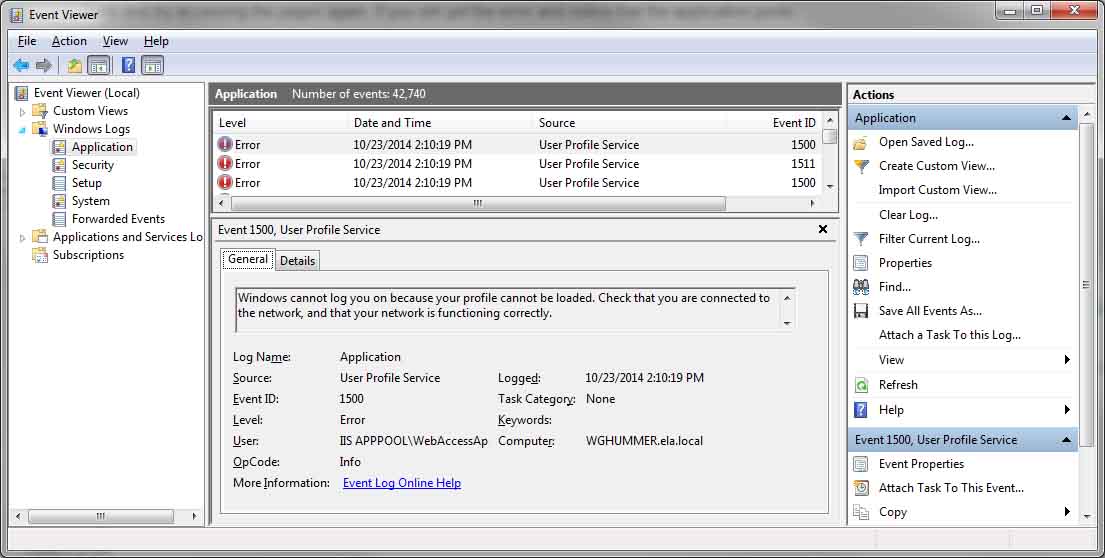The width and height of the screenshot is (1105, 558).
Task: Collapse the Windows Logs tree node
Action: click(x=23, y=129)
